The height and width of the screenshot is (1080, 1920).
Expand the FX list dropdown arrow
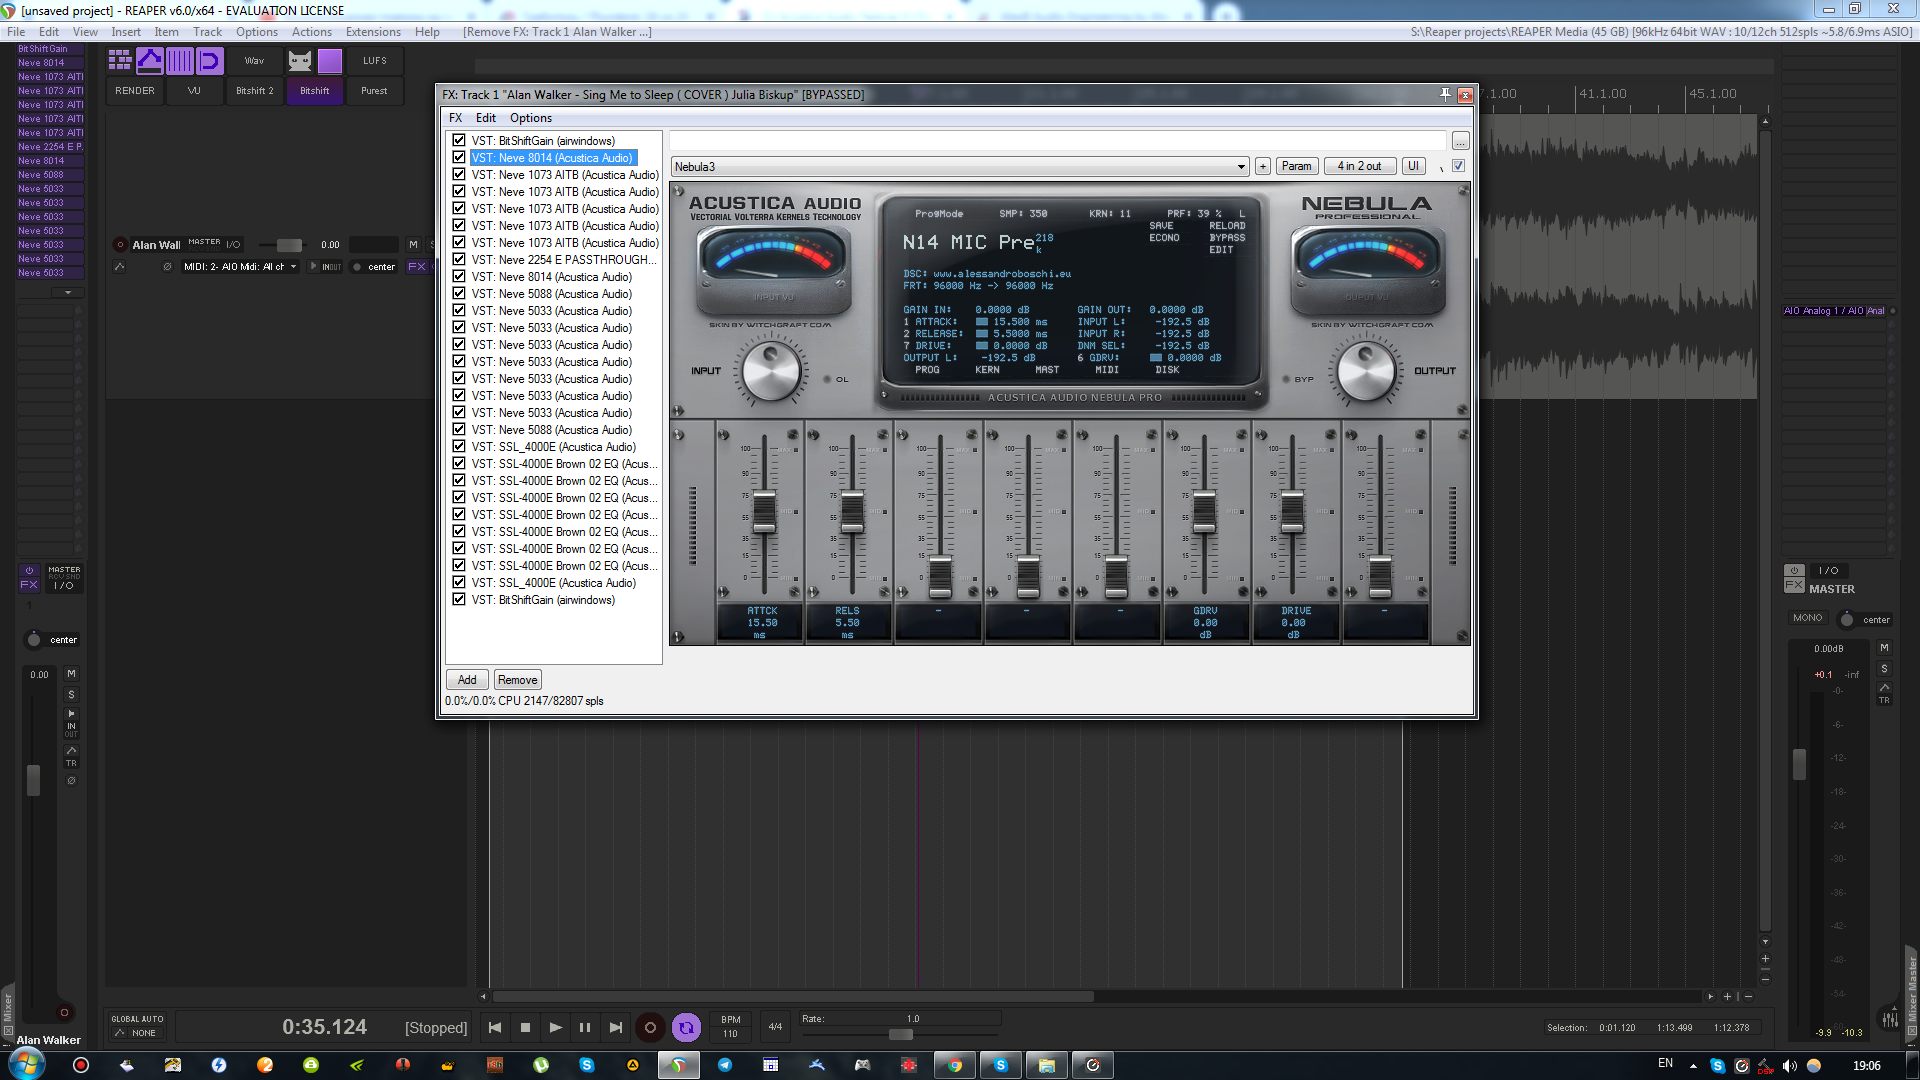(x=68, y=293)
